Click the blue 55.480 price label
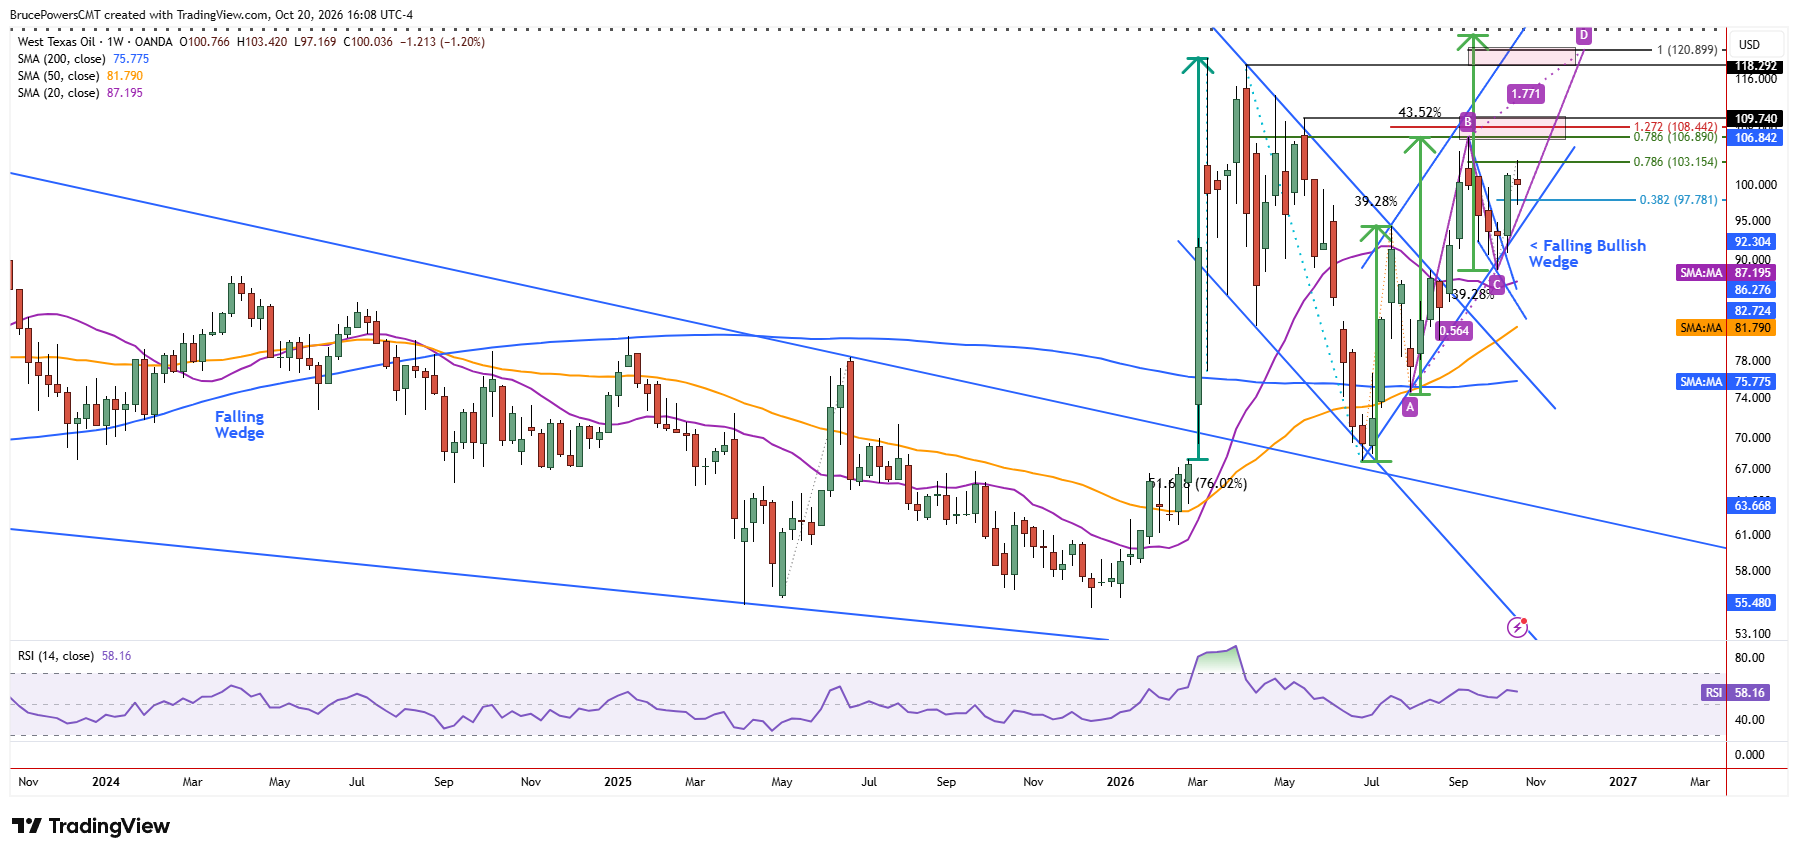The height and width of the screenshot is (856, 1798). coord(1753,603)
